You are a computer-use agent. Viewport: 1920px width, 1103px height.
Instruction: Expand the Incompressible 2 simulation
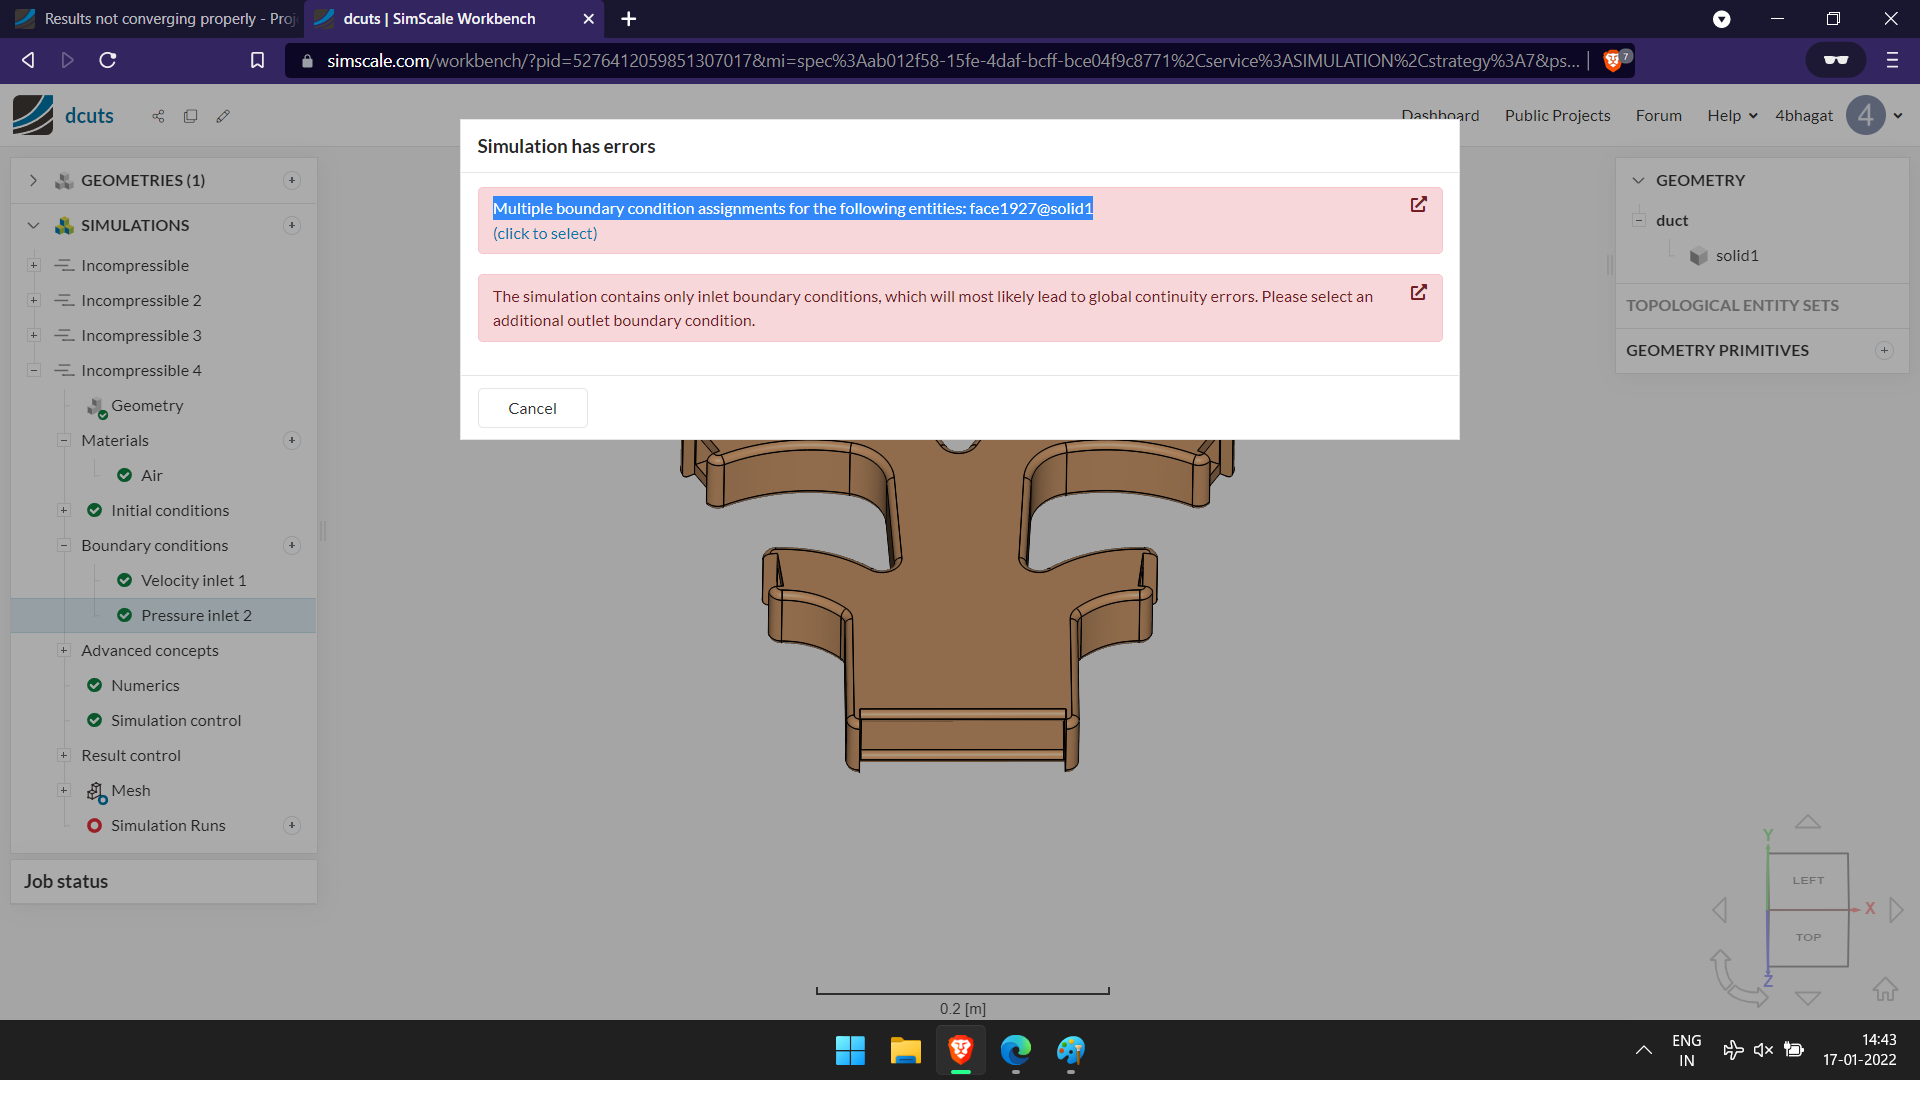[34, 301]
